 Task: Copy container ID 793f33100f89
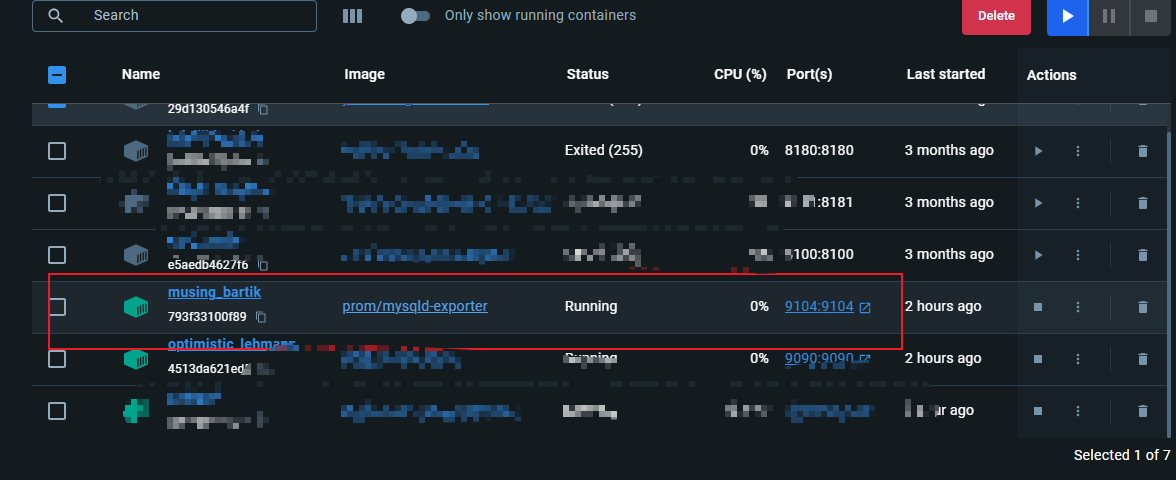(x=261, y=317)
